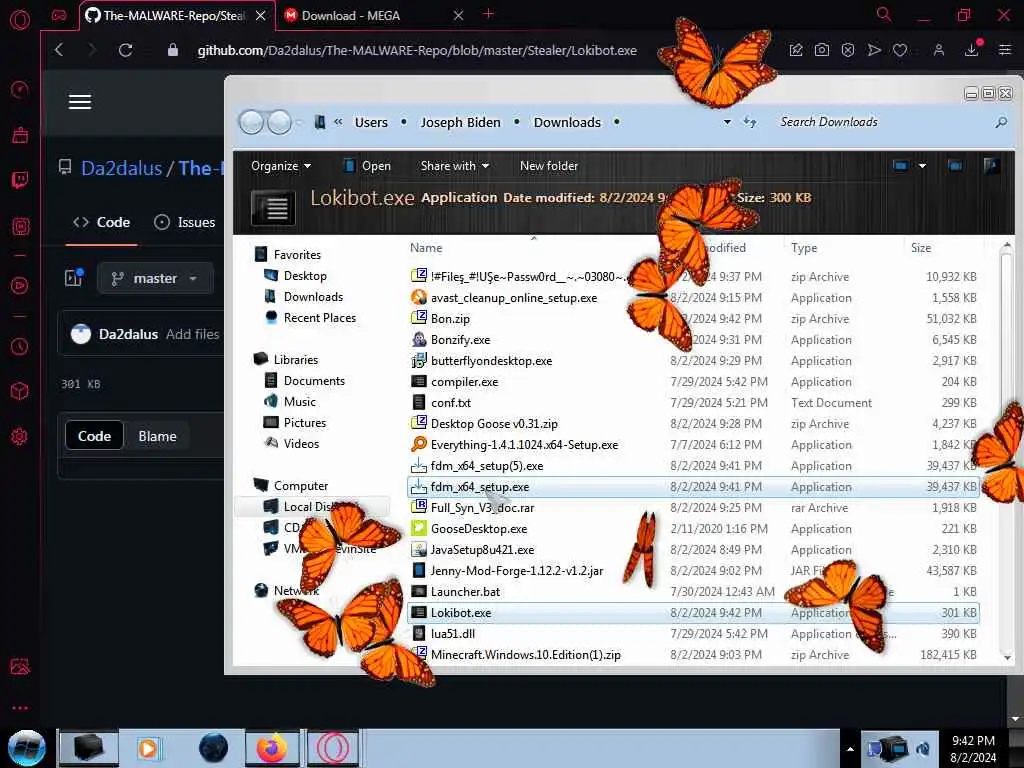Click the volume icon in the system tray
Screen dimensions: 1024x768
click(x=923, y=748)
